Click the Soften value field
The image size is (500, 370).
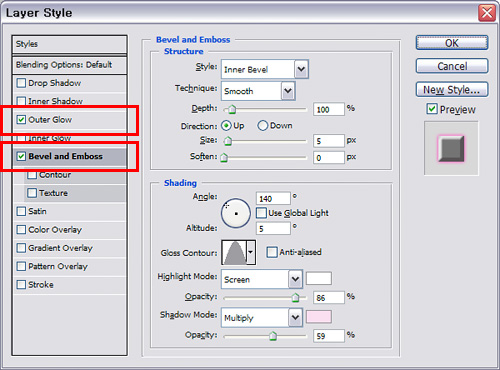pos(329,157)
